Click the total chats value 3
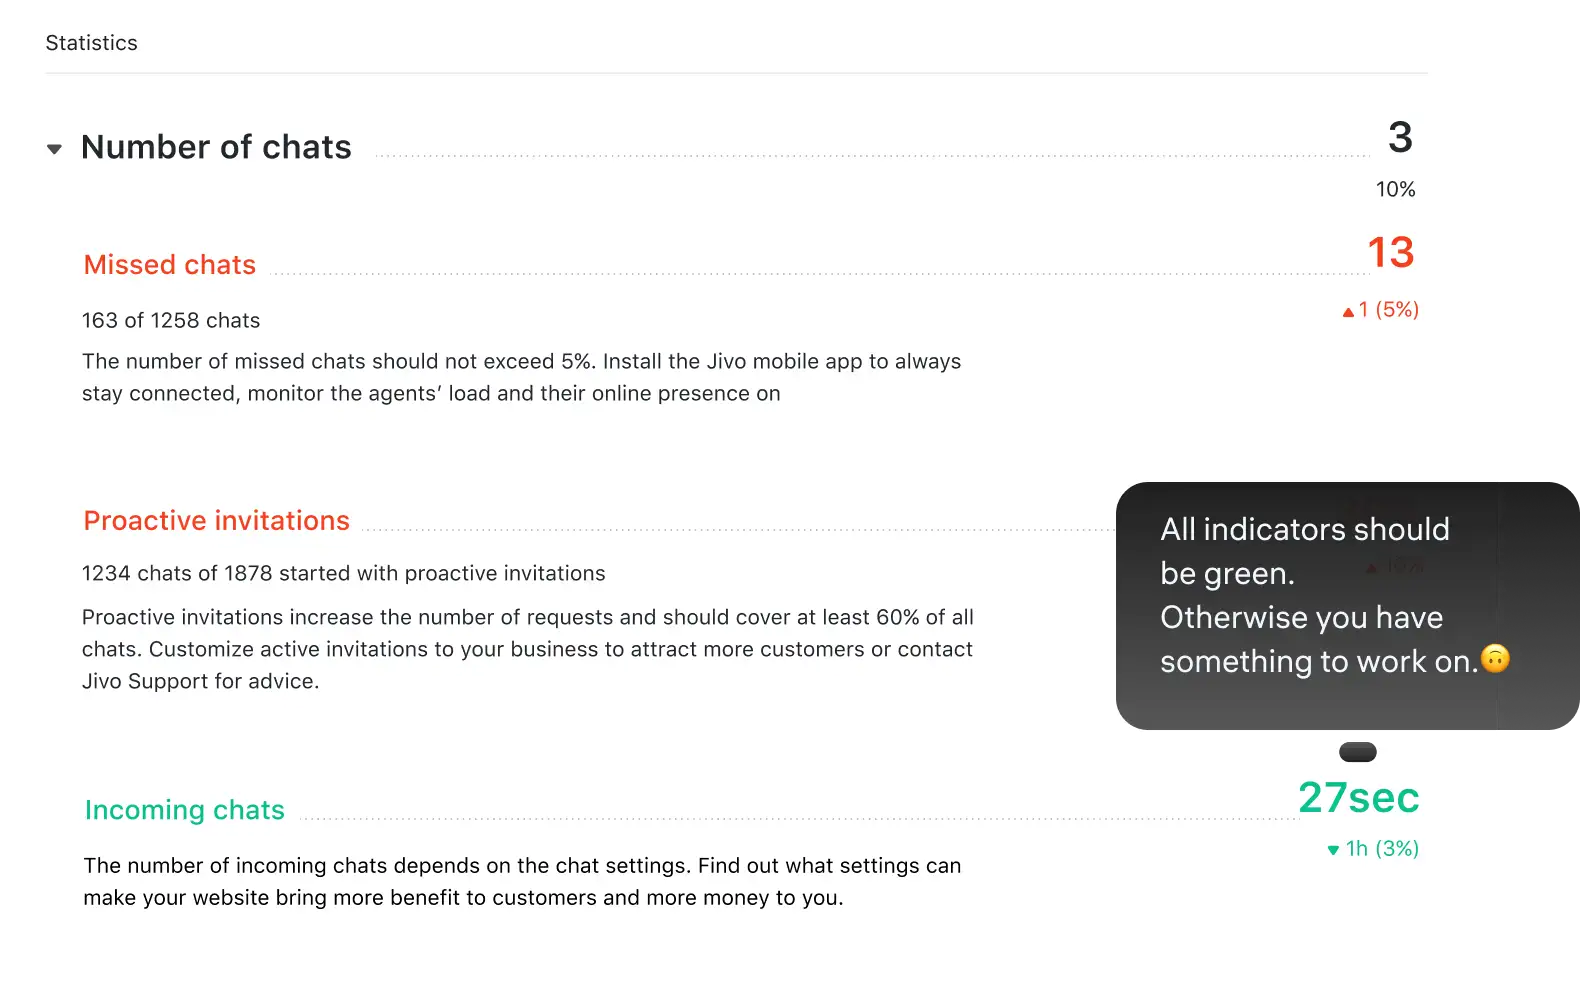Viewport: 1580px width, 996px height. pyautogui.click(x=1400, y=138)
